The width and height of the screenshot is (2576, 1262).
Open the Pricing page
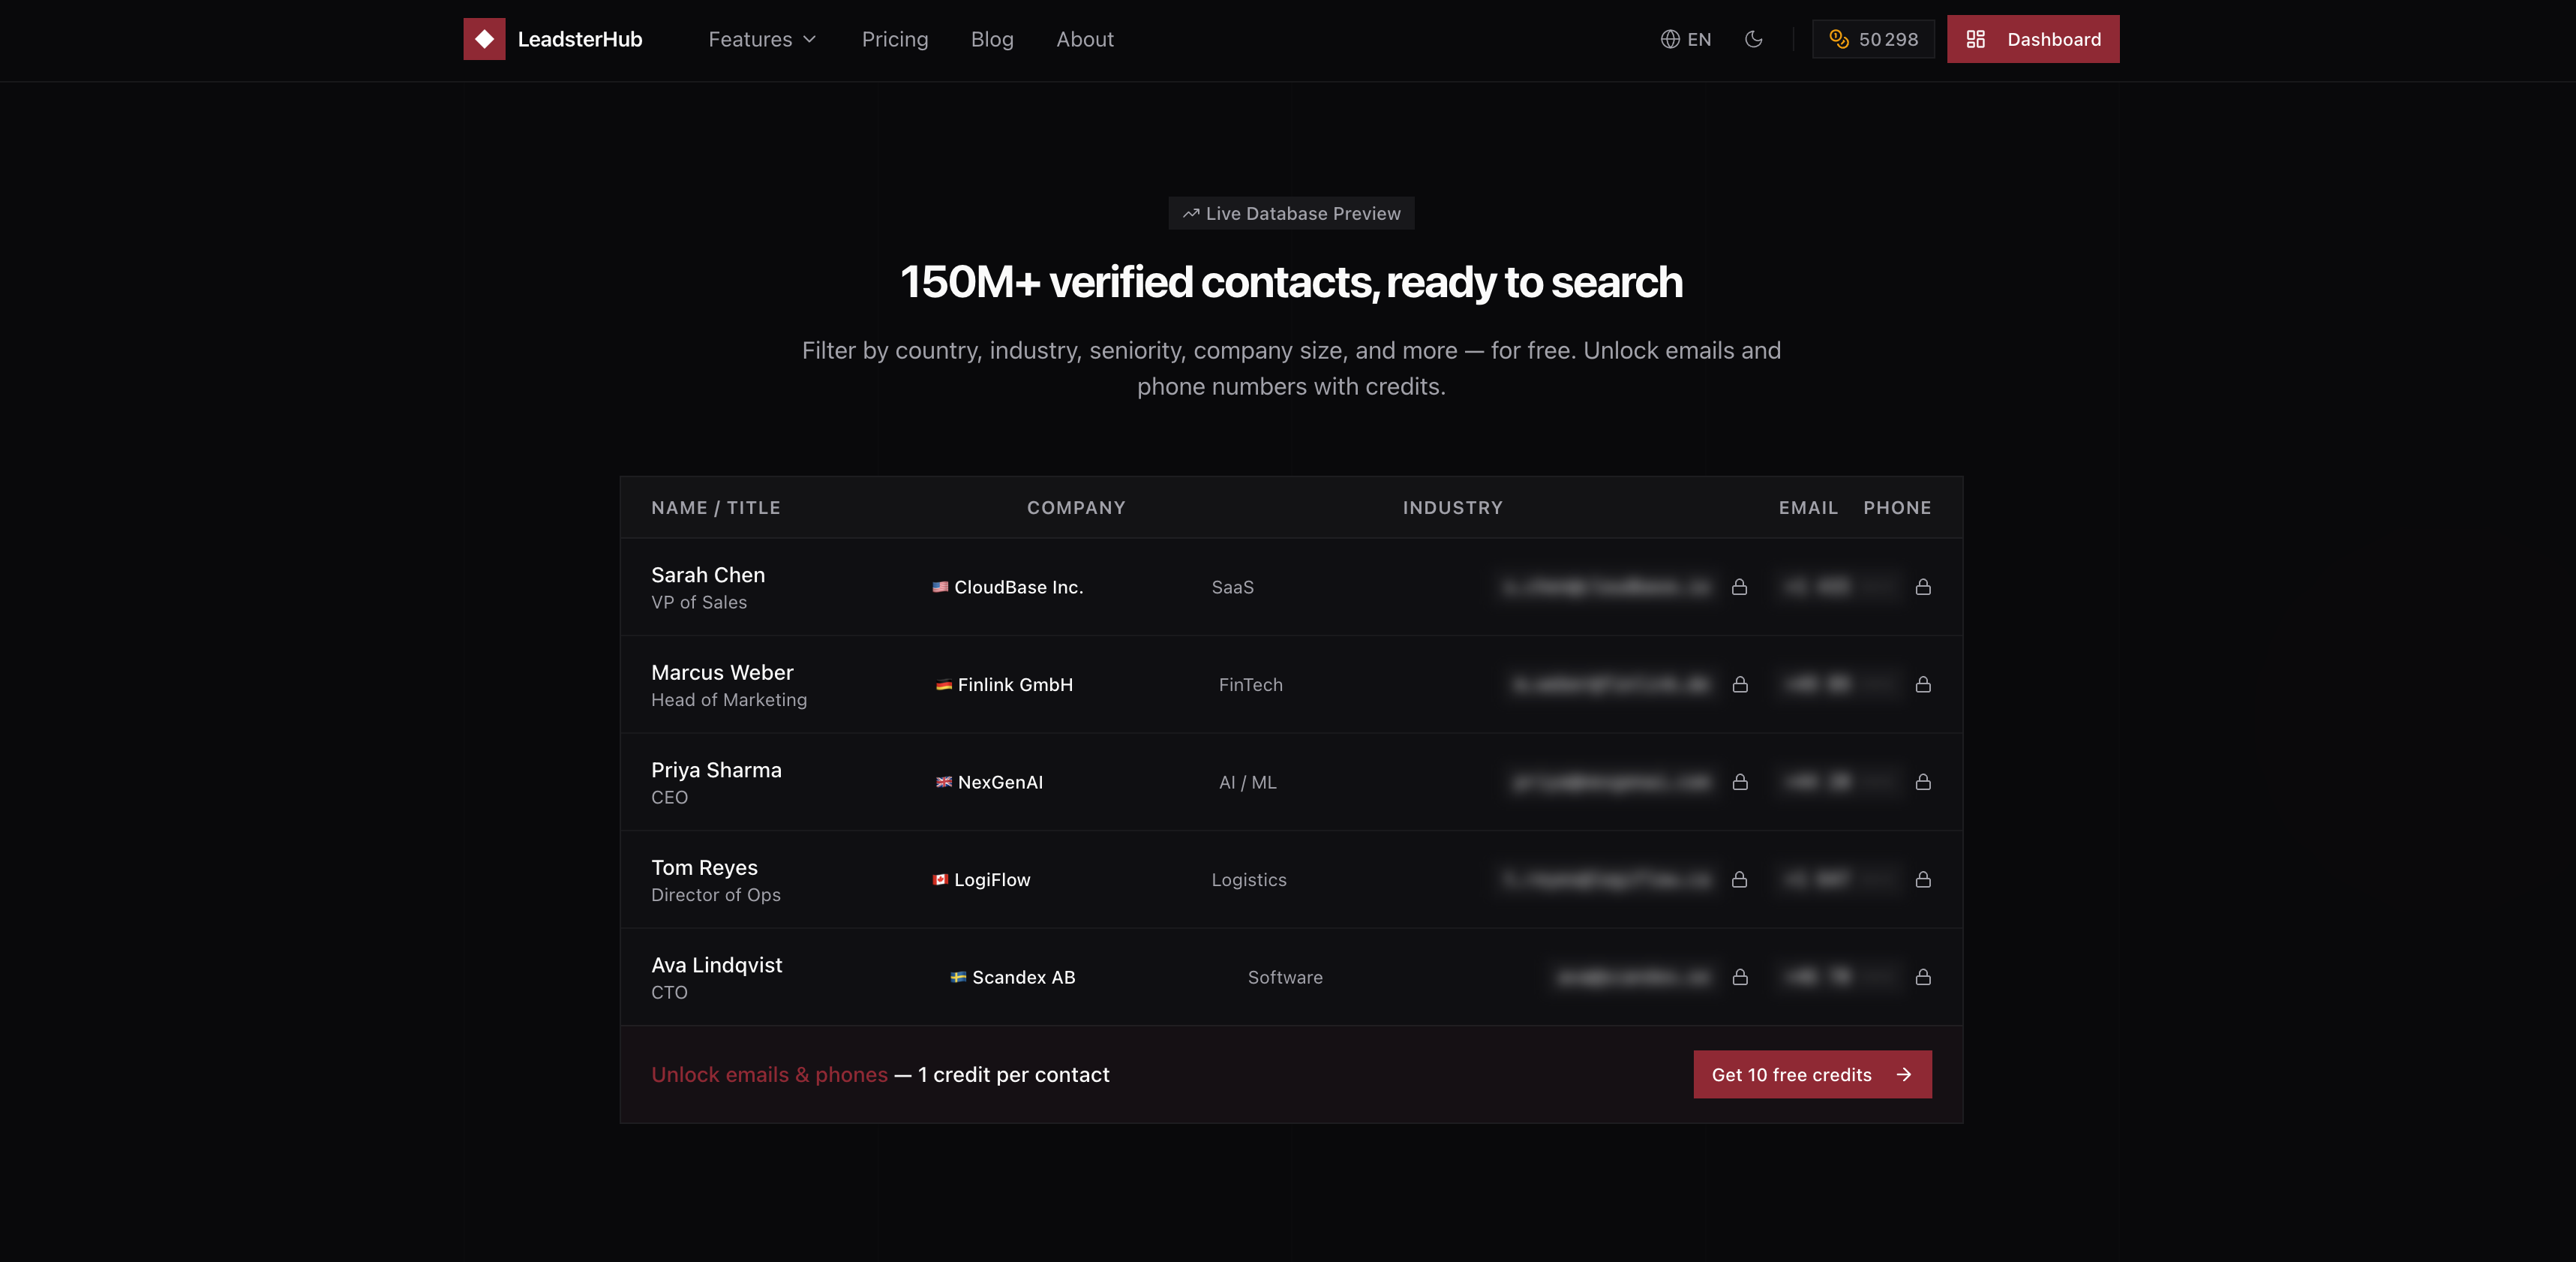pos(894,39)
